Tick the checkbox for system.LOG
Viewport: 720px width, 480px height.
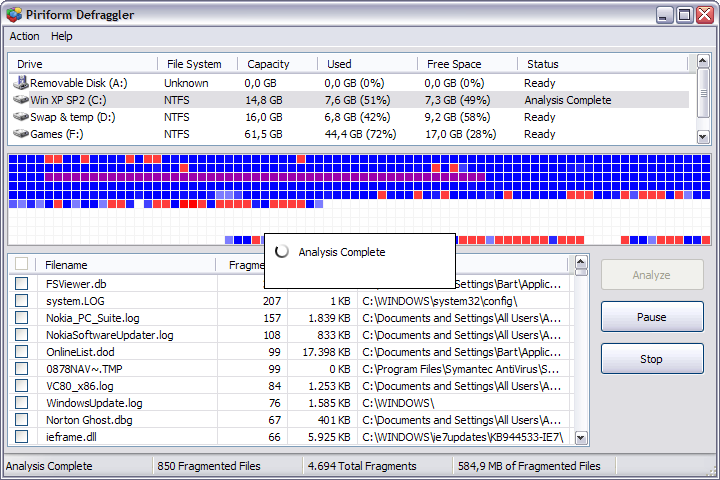click(22, 300)
